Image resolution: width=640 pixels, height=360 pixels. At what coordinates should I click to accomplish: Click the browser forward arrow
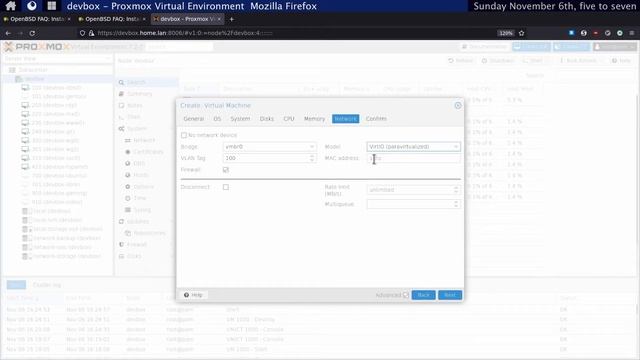pos(20,33)
